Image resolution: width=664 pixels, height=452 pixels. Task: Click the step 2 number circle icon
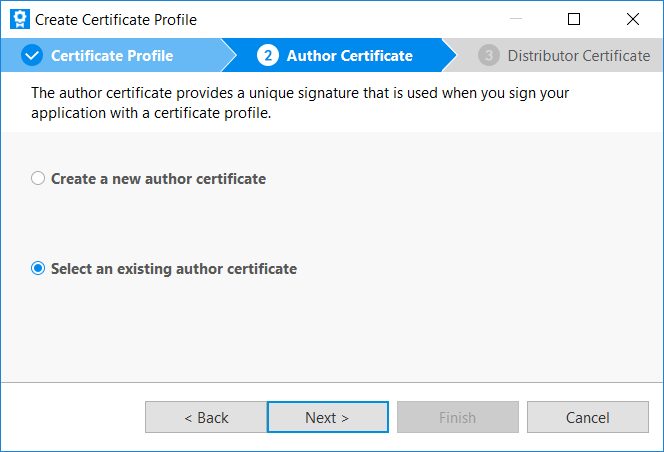[267, 56]
